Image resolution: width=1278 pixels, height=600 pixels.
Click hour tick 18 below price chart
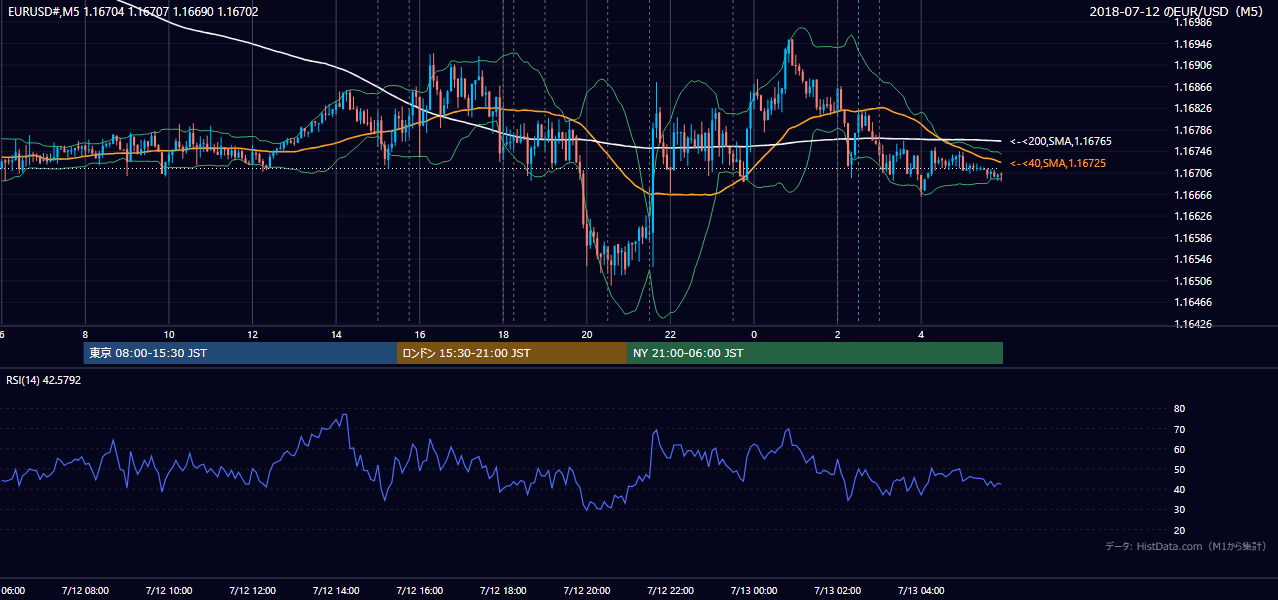[x=504, y=334]
